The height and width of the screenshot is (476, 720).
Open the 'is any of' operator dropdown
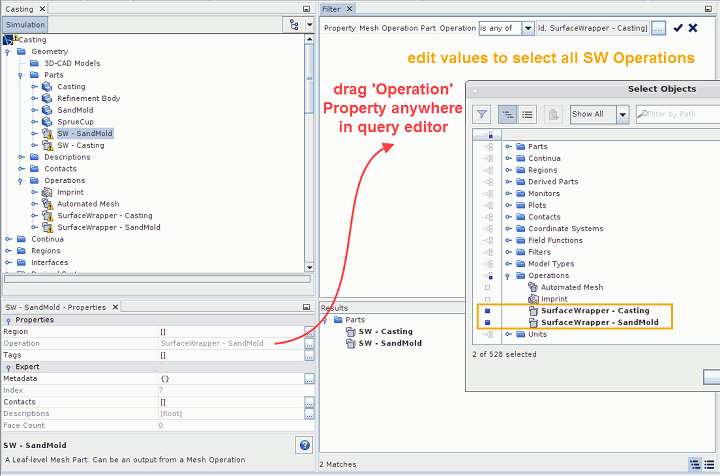(x=528, y=28)
